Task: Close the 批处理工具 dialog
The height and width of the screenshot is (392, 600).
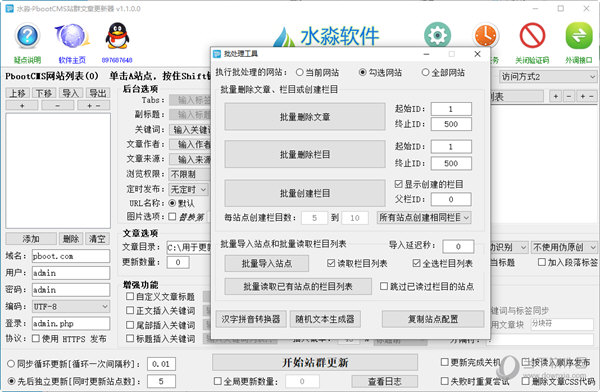Action: [x=477, y=54]
